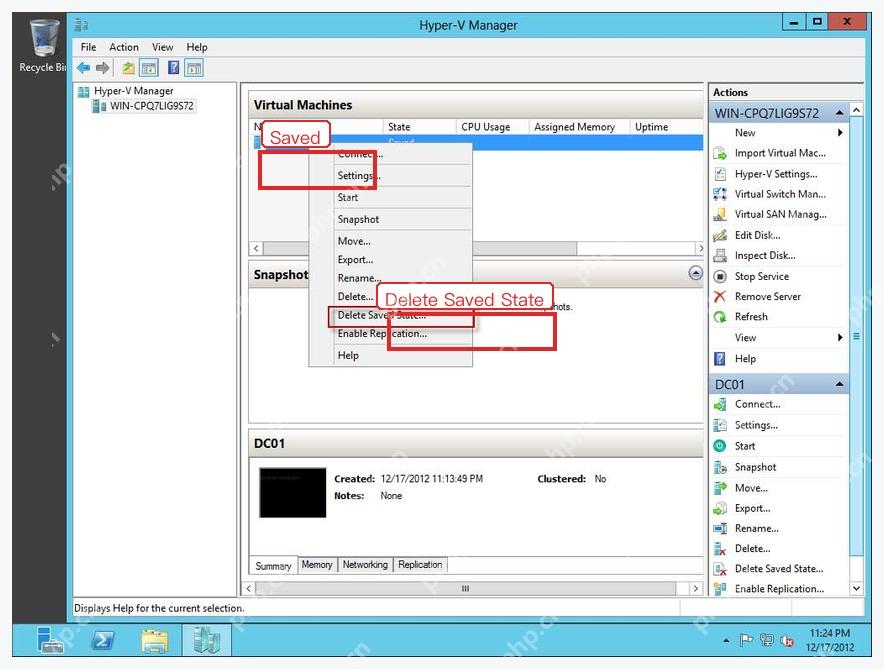884x669 pixels.
Task: Collapse the DC01 actions section
Action: point(839,384)
